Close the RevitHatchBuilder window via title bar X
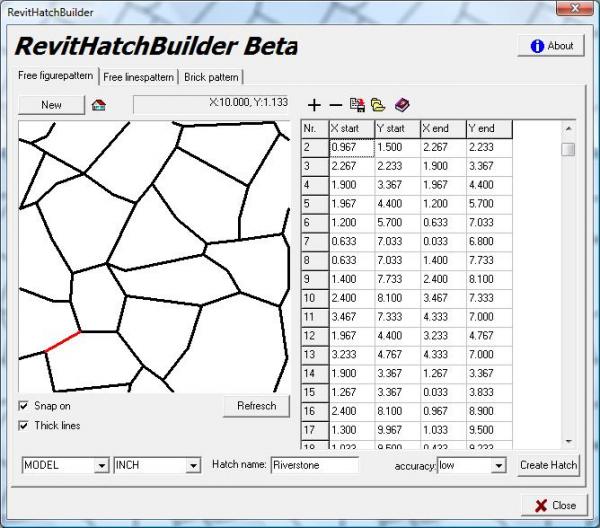Image resolution: width=600 pixels, height=528 pixels. coord(575,8)
